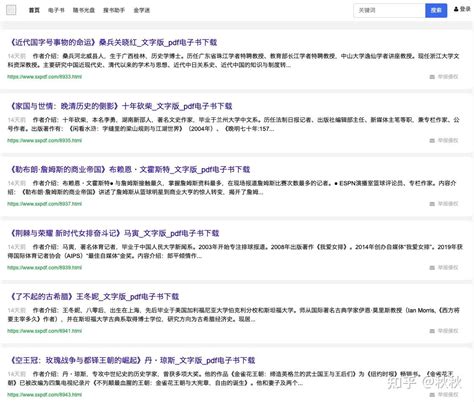Screen dimensions: 474x402
Task: Click green URL ending 8941.html
Action: pyautogui.click(x=45, y=331)
